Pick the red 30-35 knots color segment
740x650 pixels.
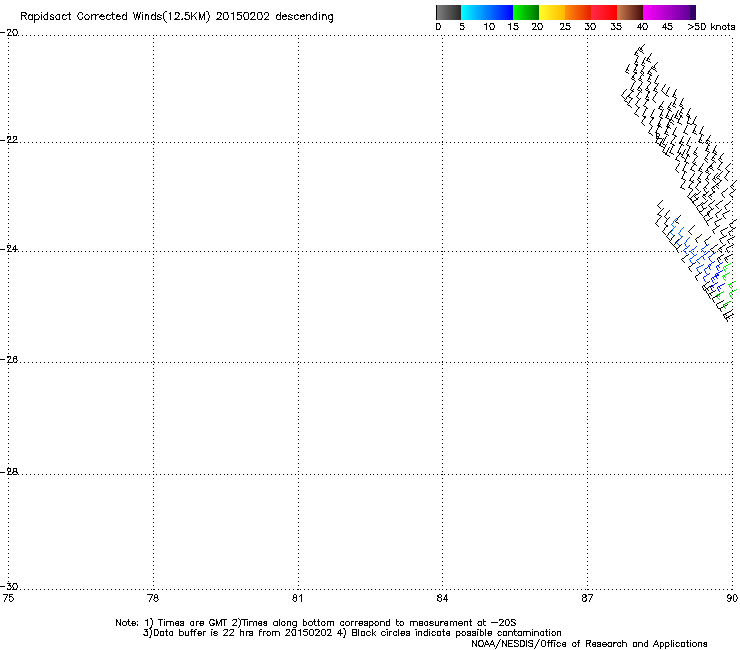click(x=604, y=12)
